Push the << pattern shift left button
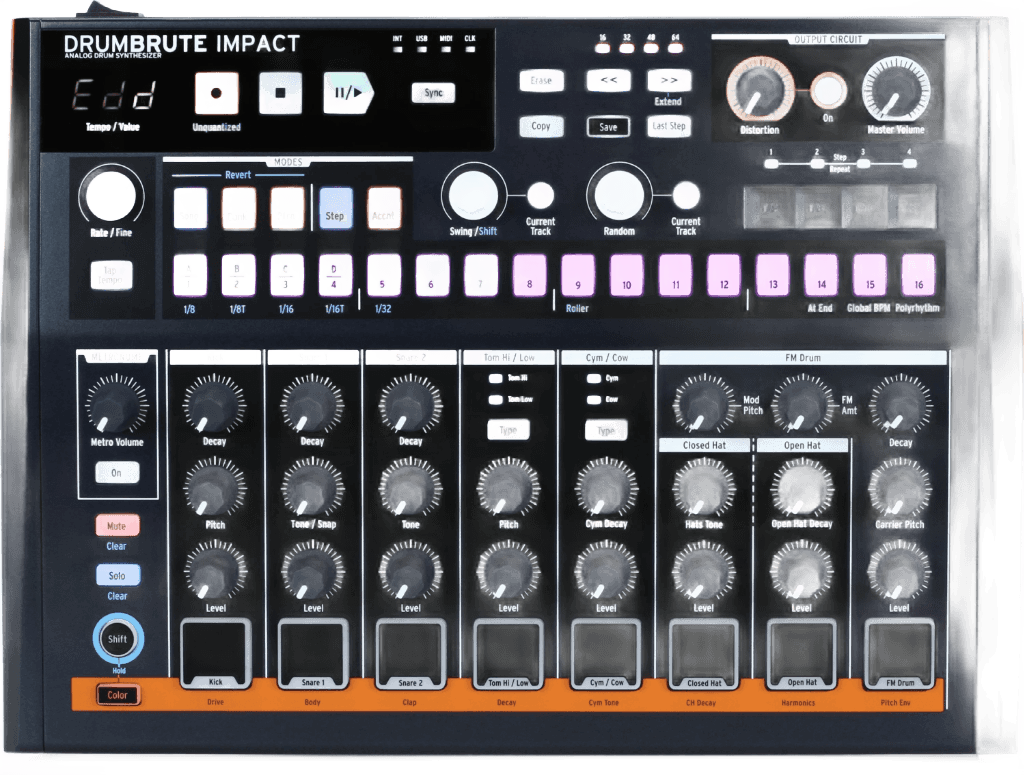The image size is (1025, 777). [x=608, y=80]
